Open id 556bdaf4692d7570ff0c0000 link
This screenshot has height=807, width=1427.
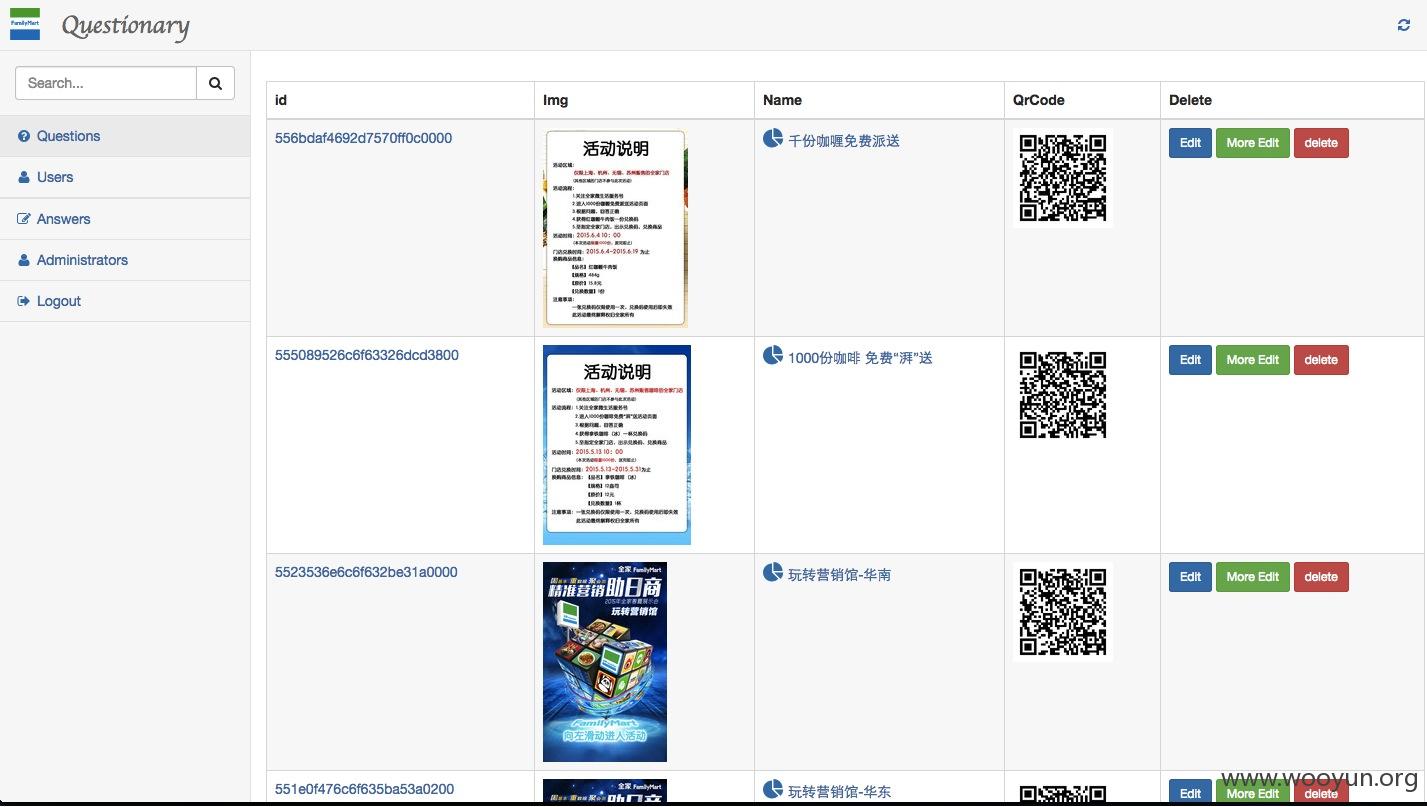coord(363,138)
